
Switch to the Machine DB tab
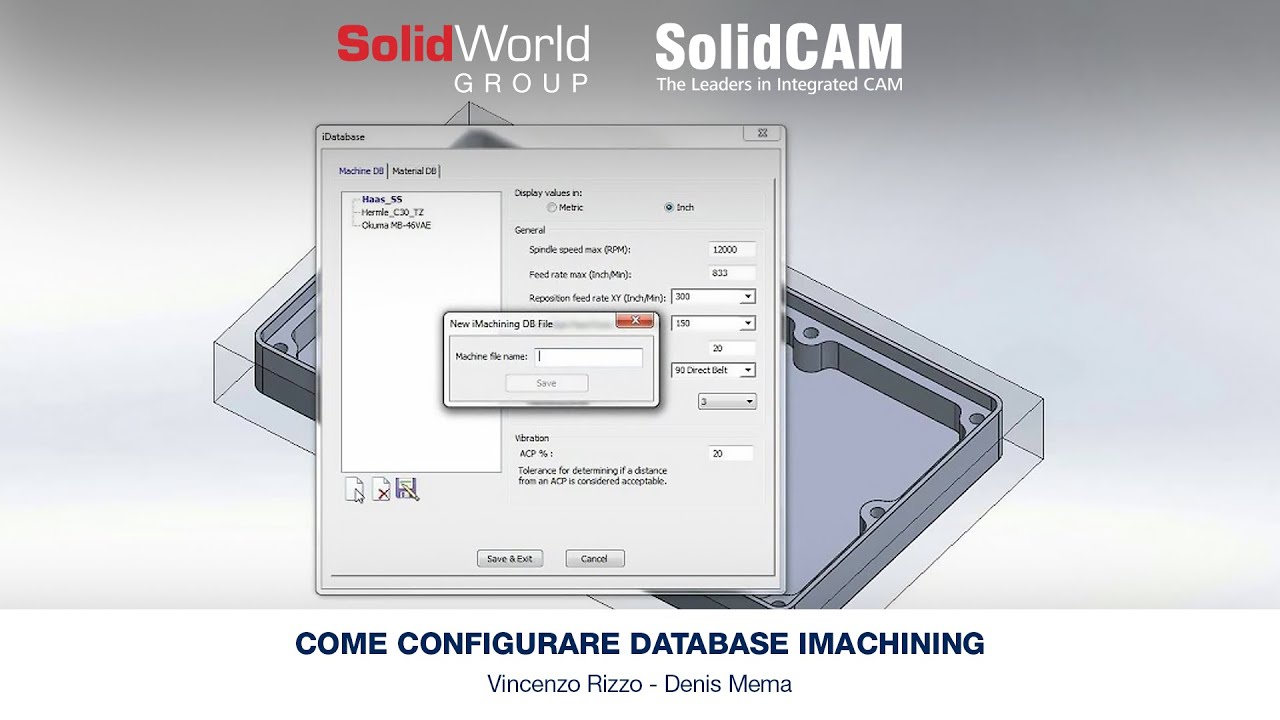(x=361, y=171)
